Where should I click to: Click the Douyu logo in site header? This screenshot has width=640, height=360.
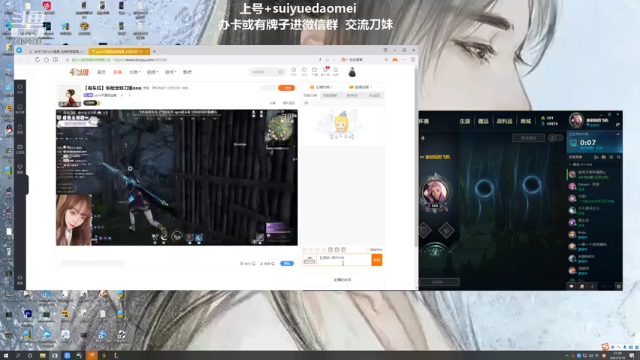coord(79,72)
